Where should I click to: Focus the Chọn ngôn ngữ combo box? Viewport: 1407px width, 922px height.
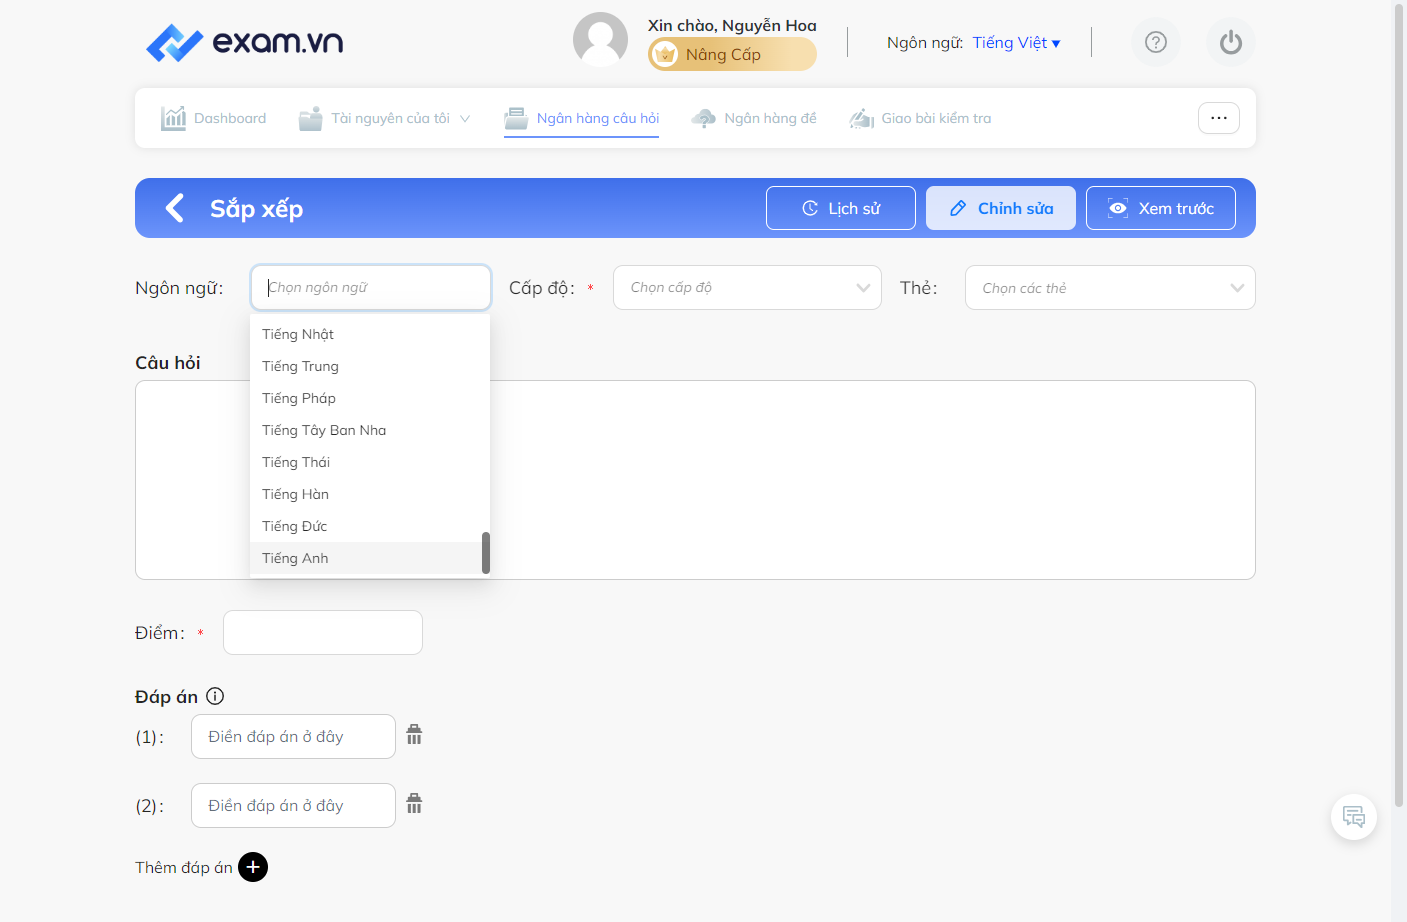[371, 287]
